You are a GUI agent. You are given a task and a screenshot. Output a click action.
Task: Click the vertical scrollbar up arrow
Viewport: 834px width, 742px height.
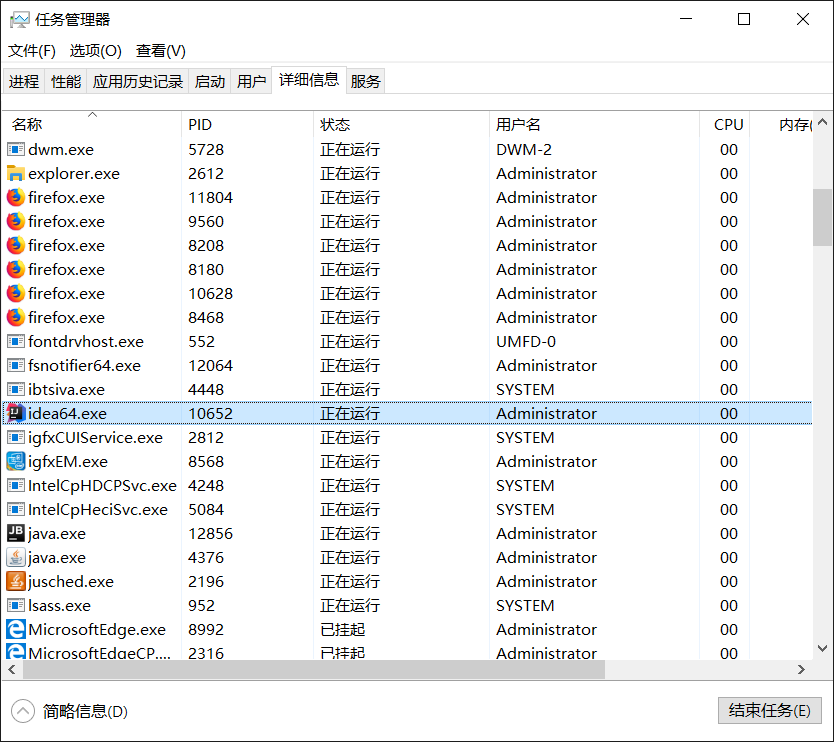tap(822, 122)
